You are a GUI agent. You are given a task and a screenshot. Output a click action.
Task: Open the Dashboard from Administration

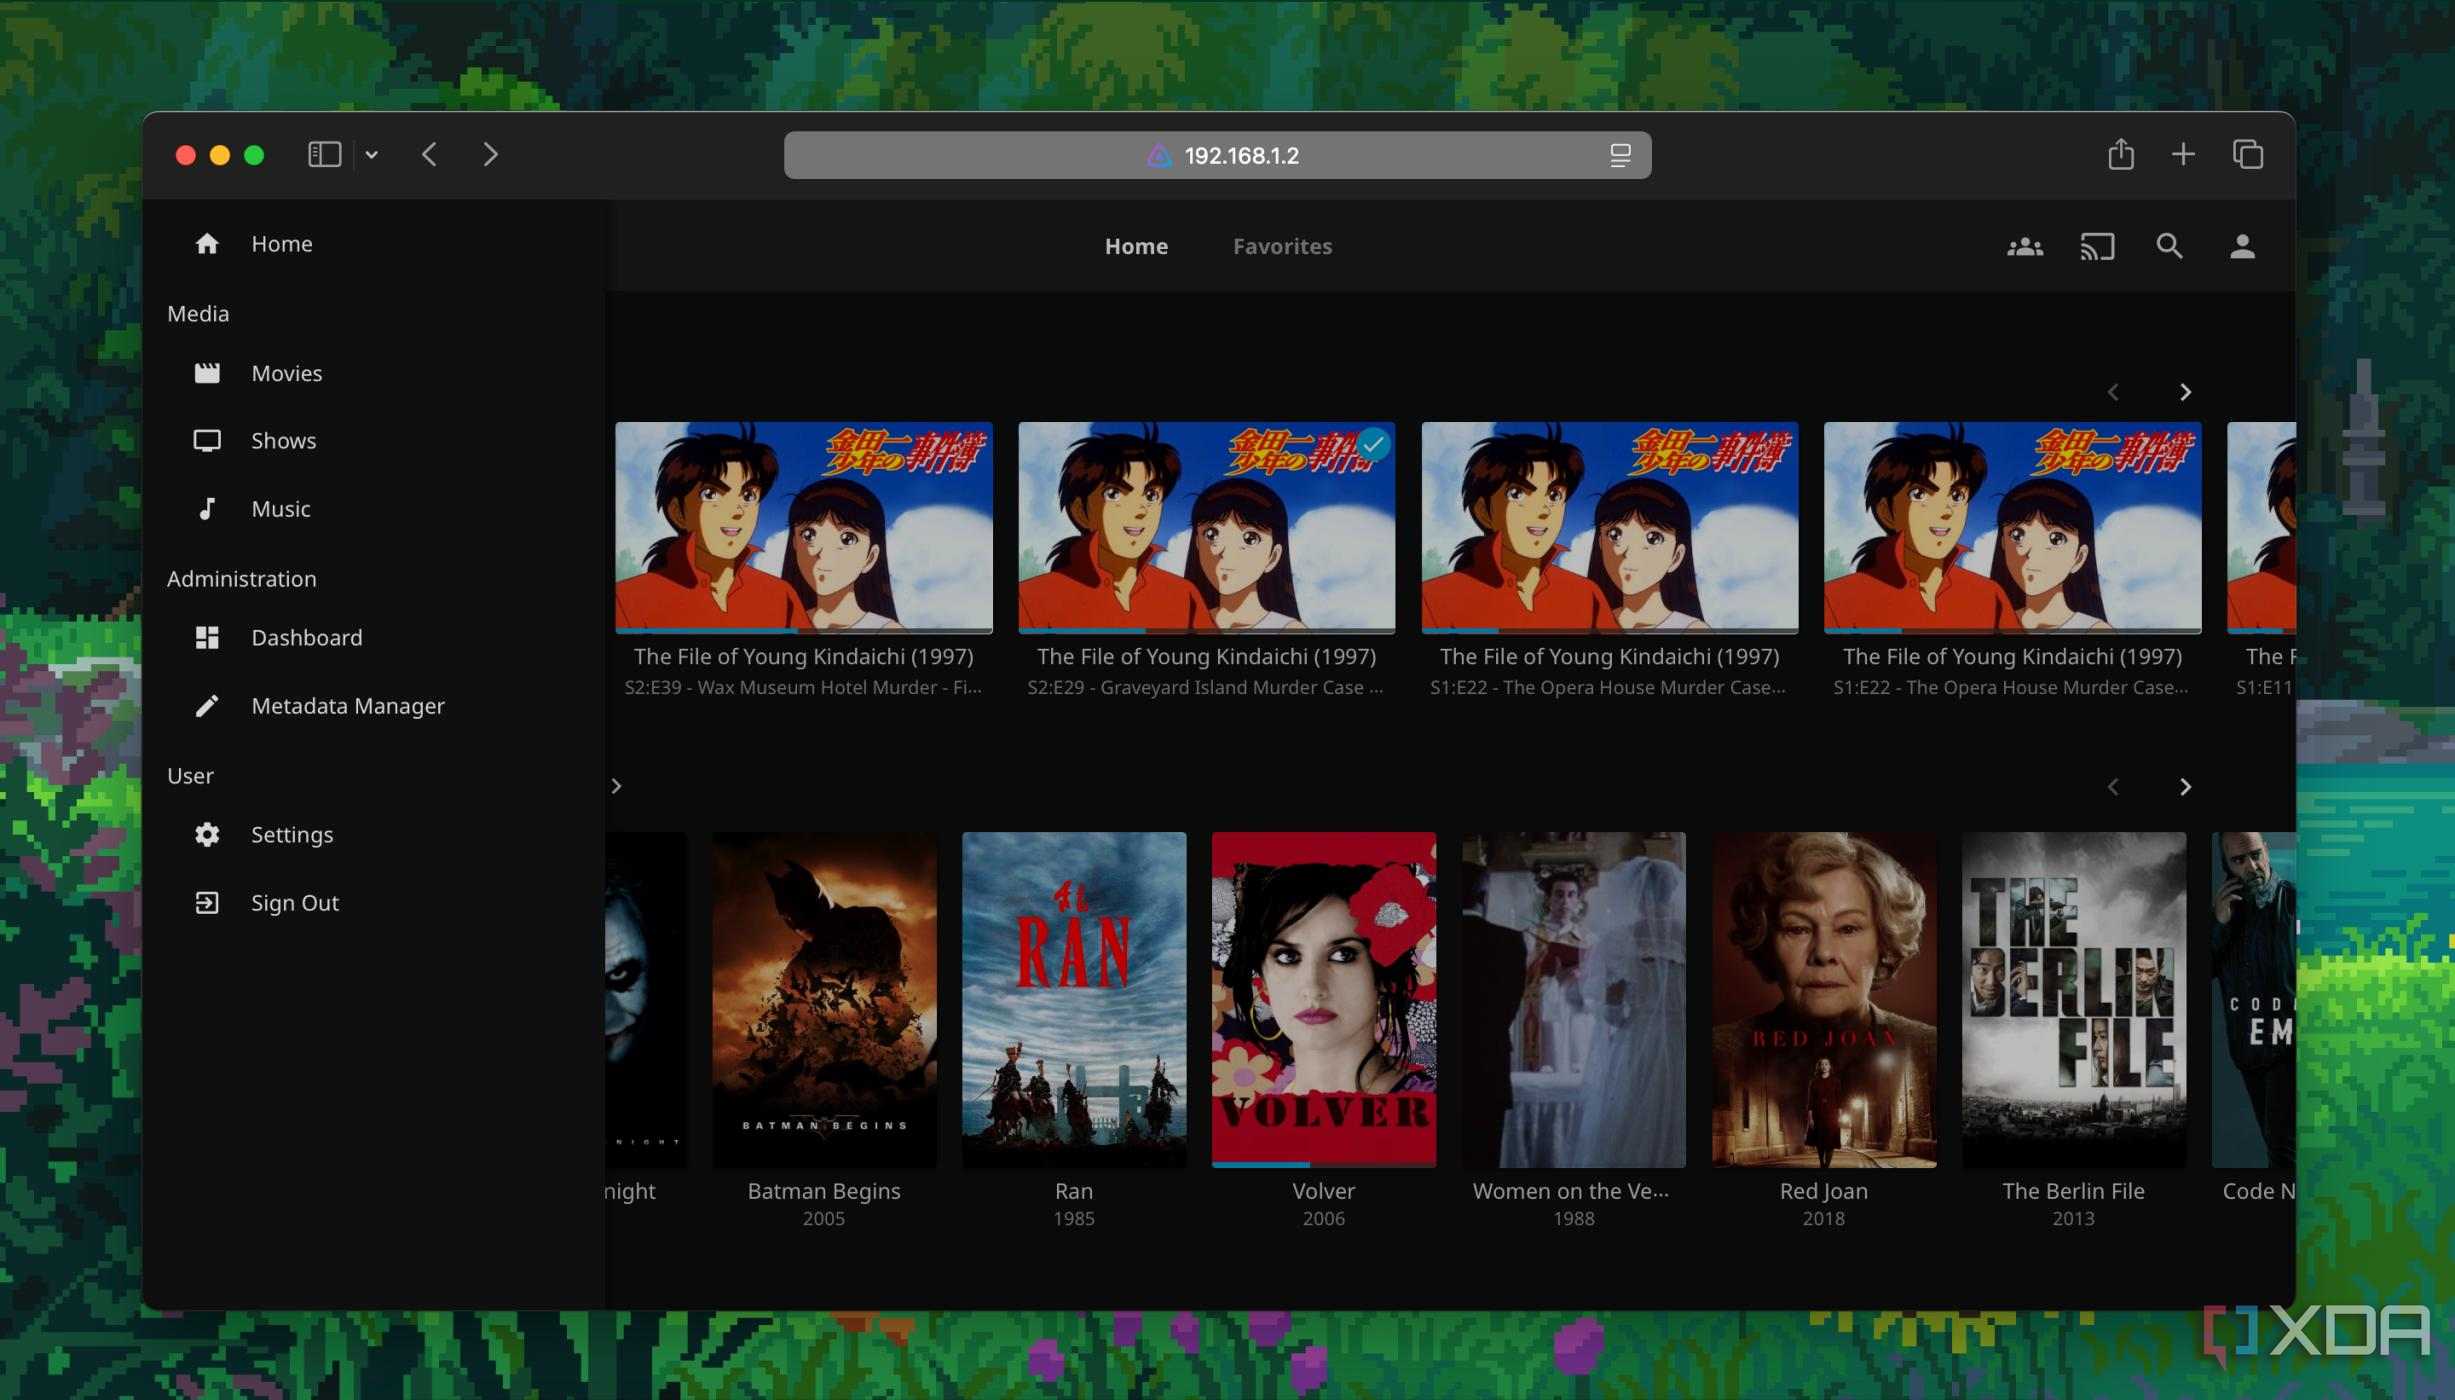(x=306, y=637)
